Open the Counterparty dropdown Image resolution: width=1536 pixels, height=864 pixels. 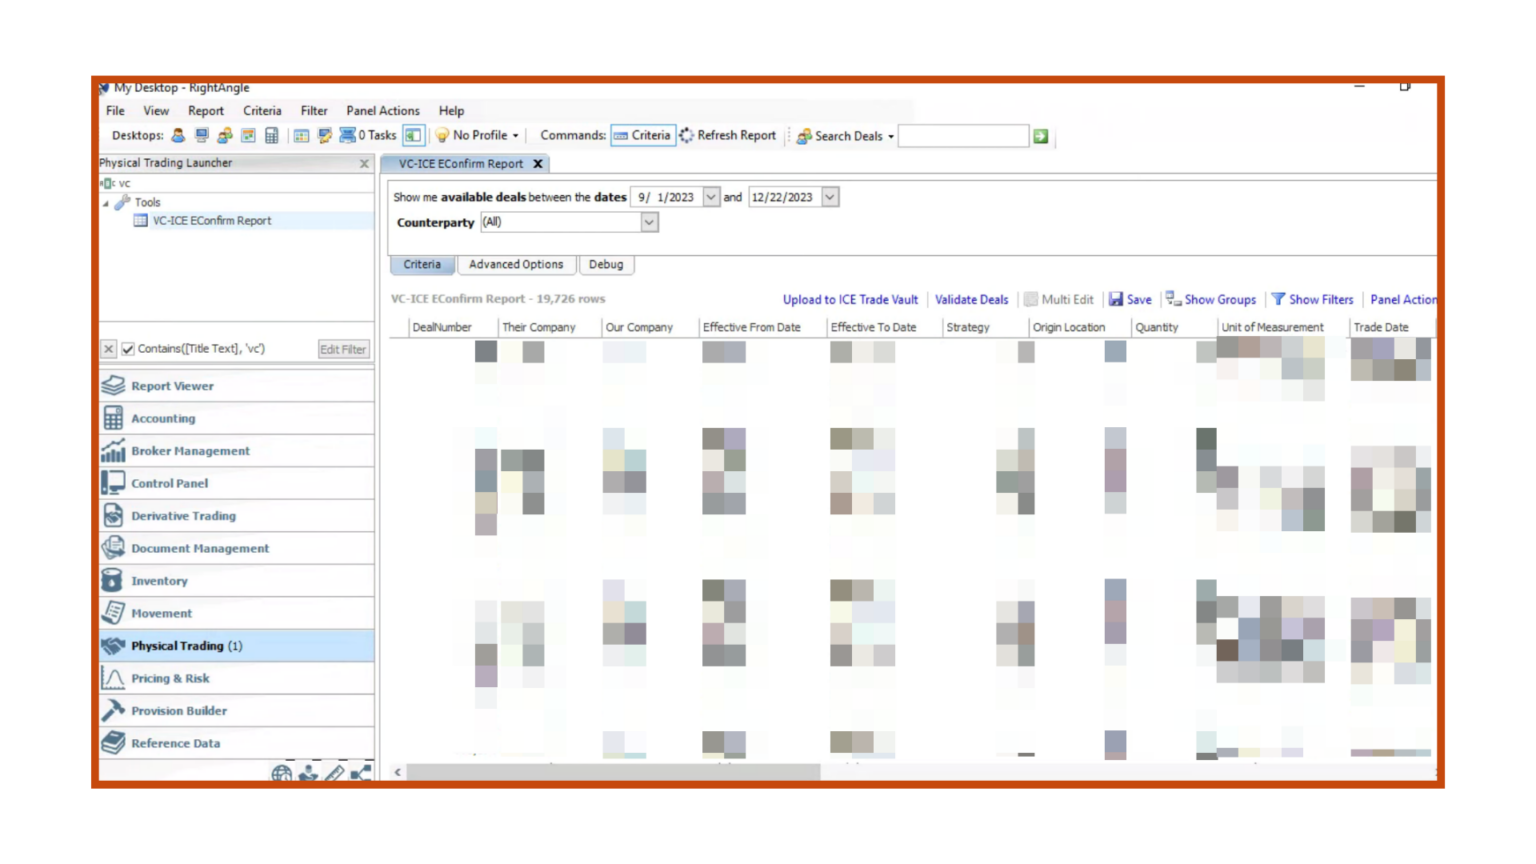click(x=651, y=222)
